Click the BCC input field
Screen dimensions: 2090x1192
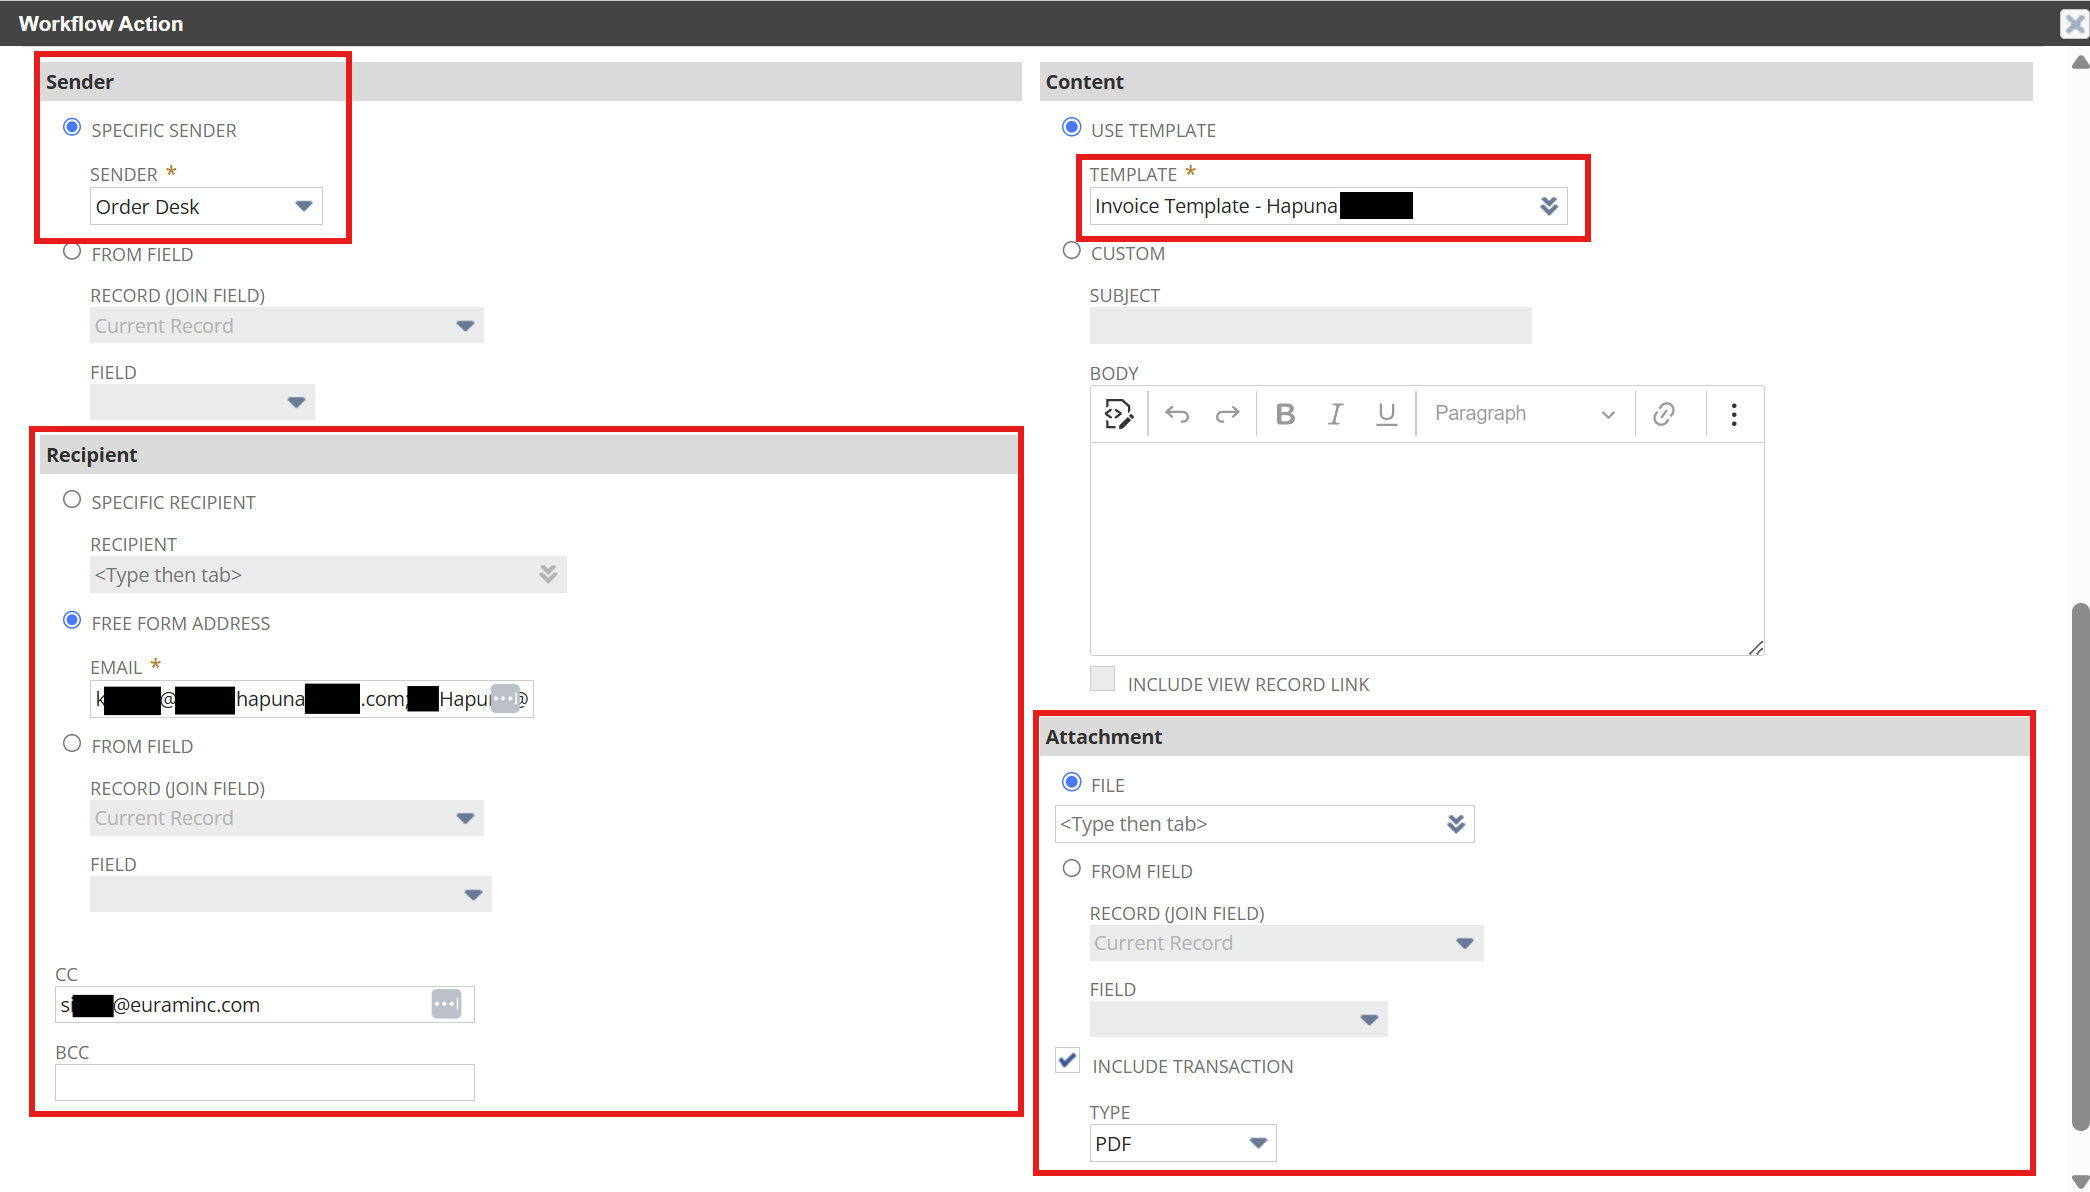pyautogui.click(x=264, y=1082)
